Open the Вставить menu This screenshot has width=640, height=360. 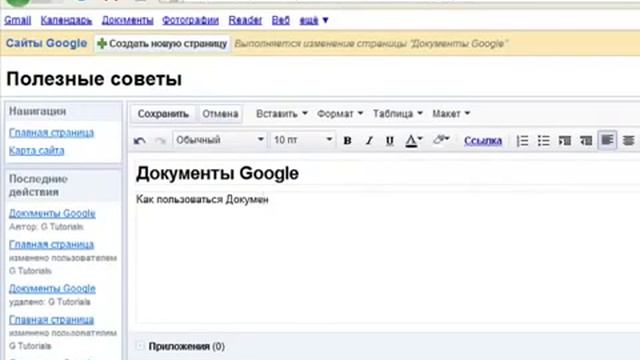coord(282,113)
